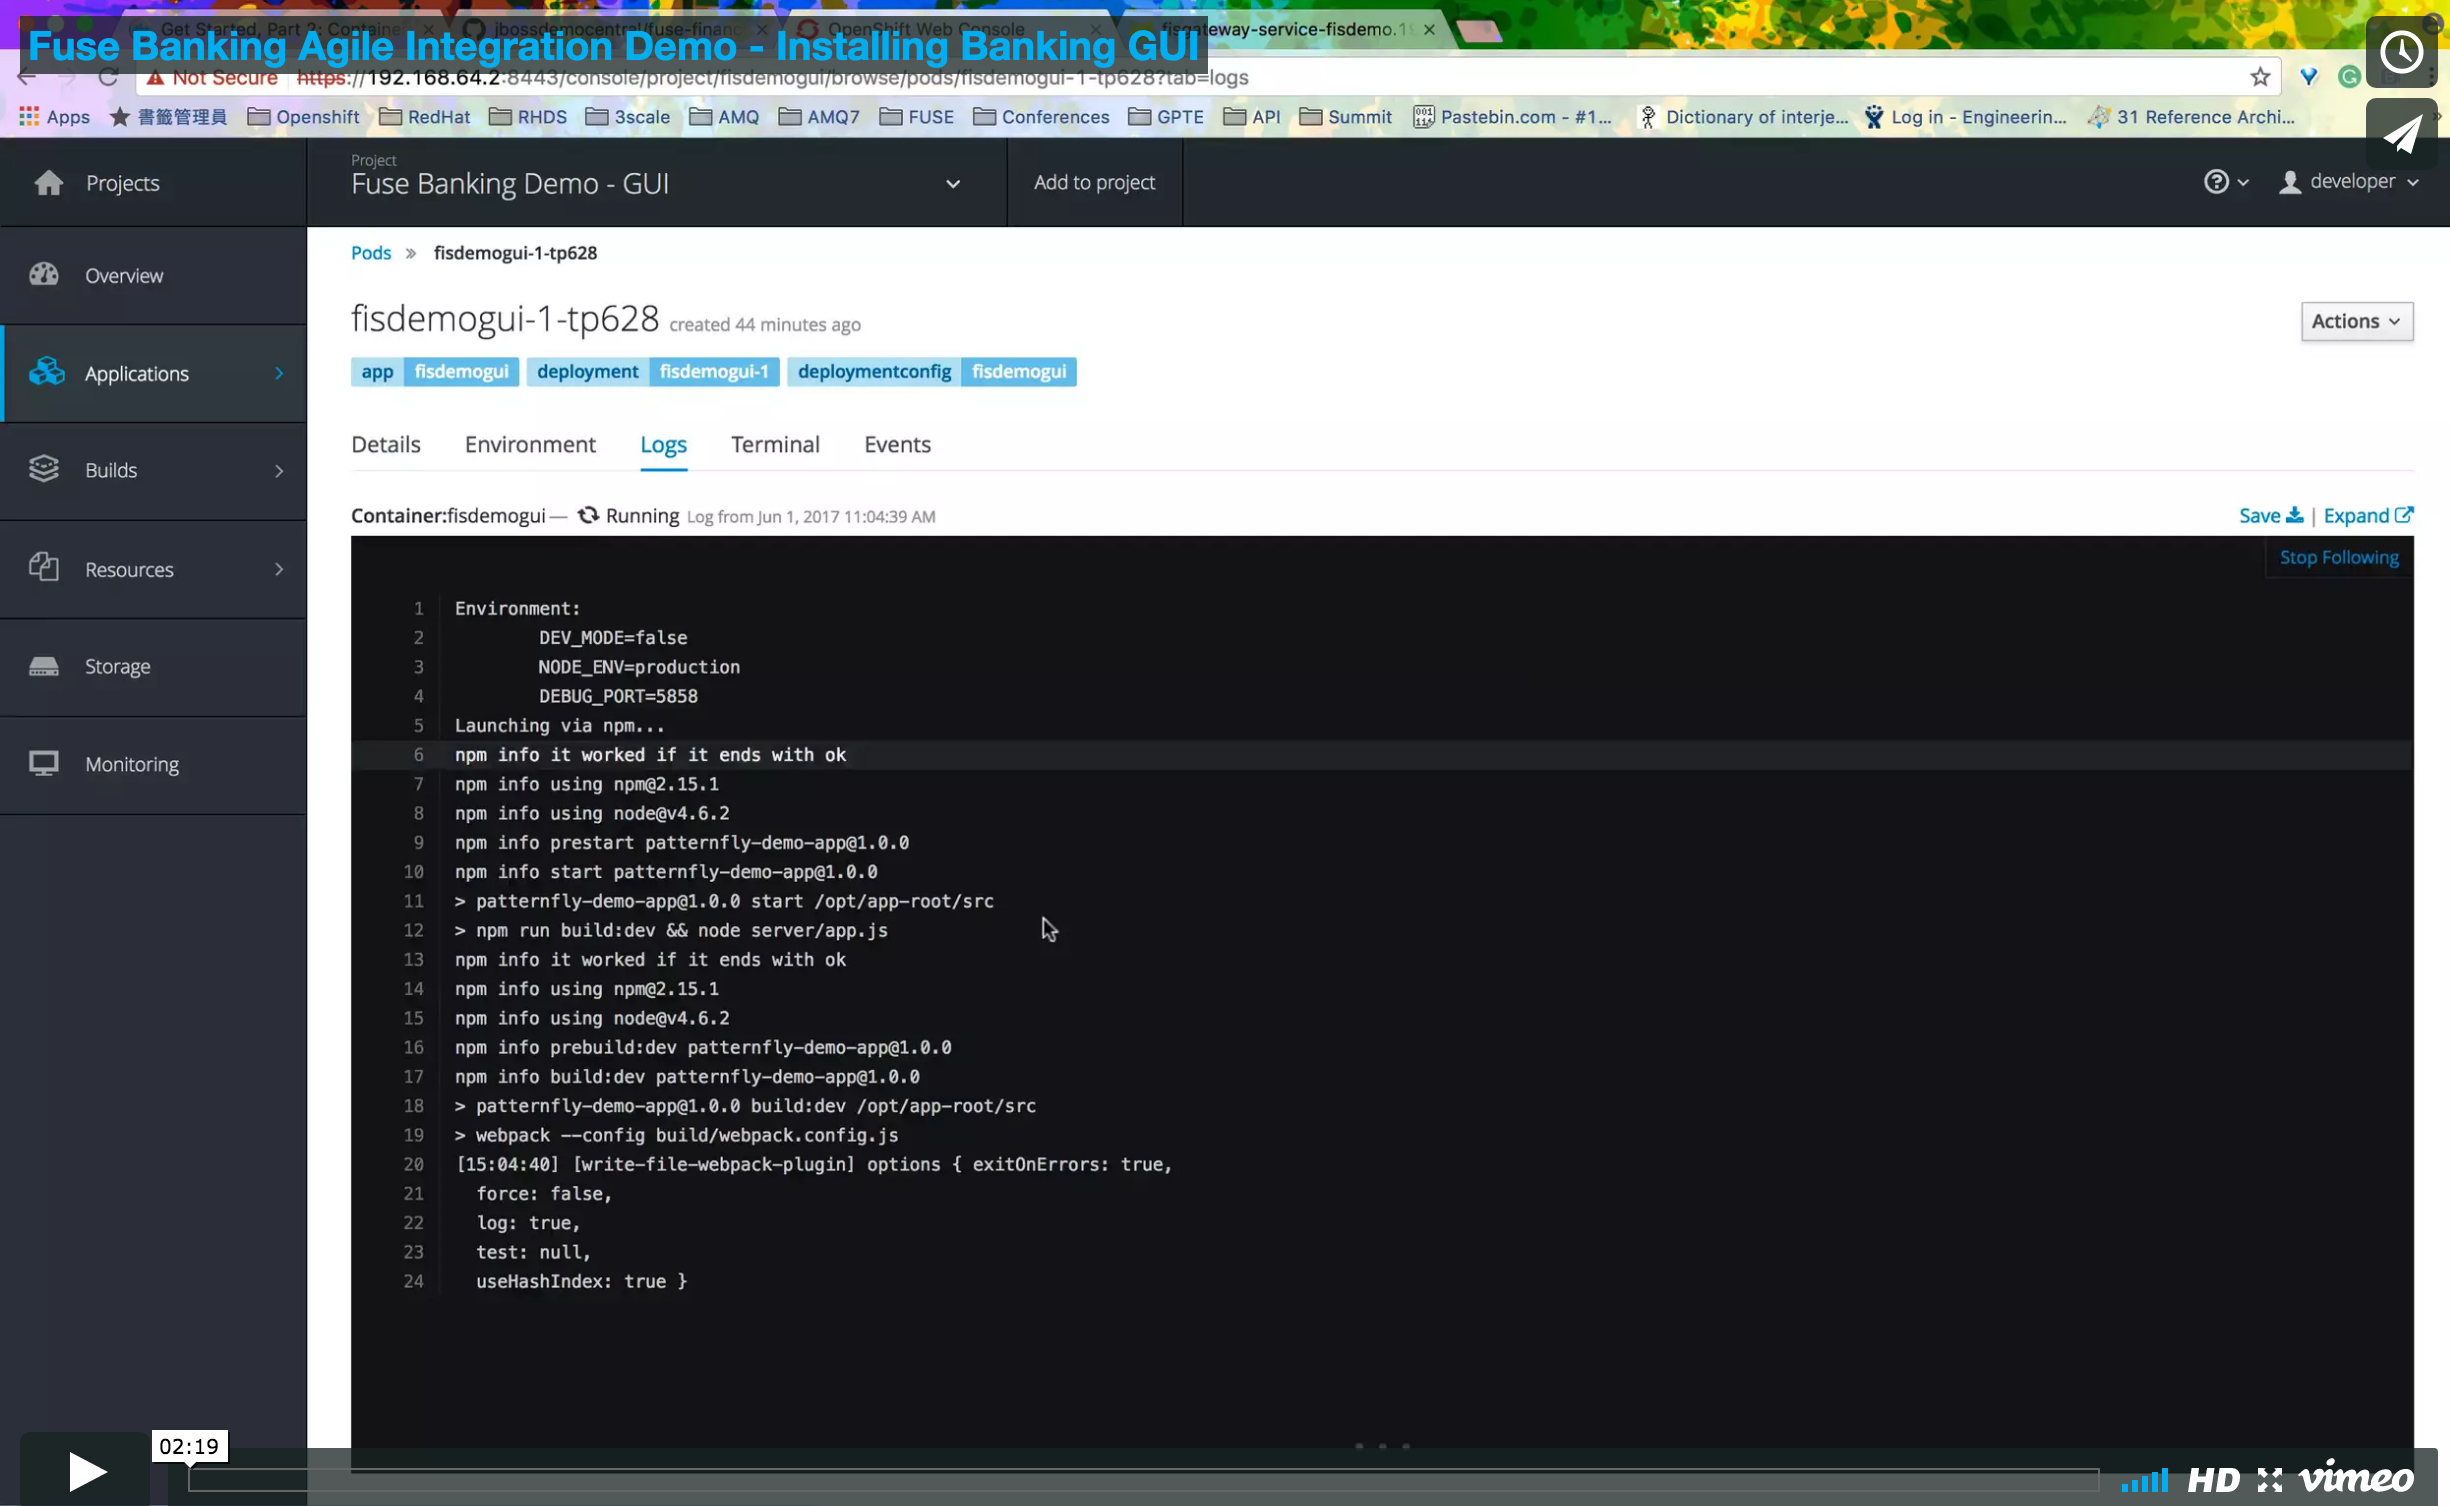Click the Builds layers icon

pos(44,469)
